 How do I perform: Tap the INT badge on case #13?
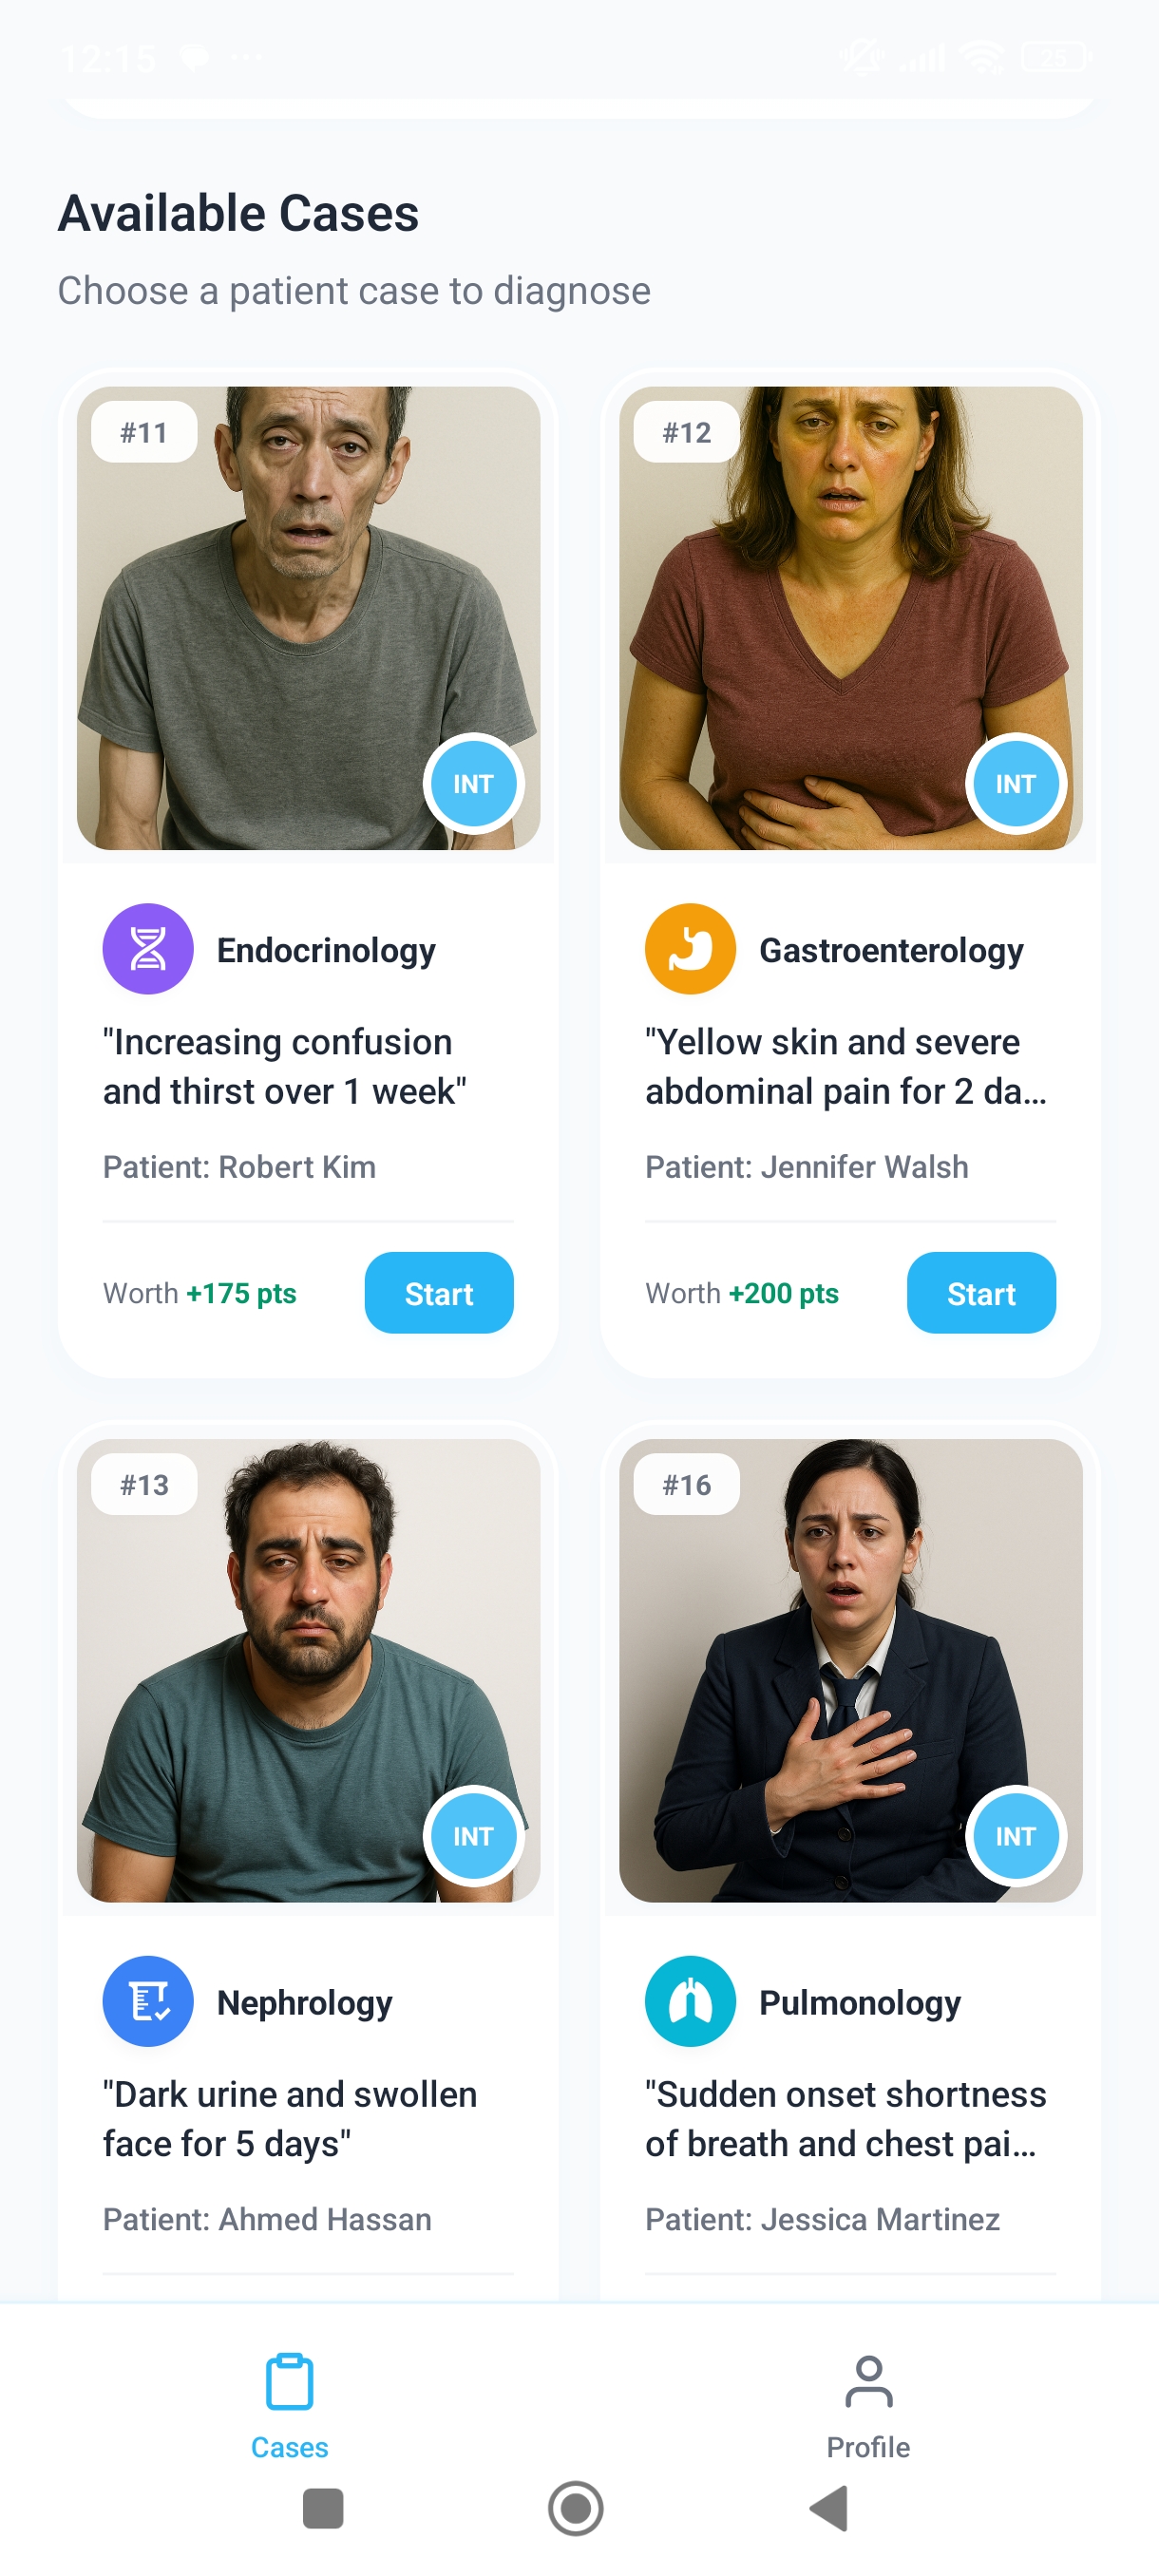click(x=473, y=1835)
